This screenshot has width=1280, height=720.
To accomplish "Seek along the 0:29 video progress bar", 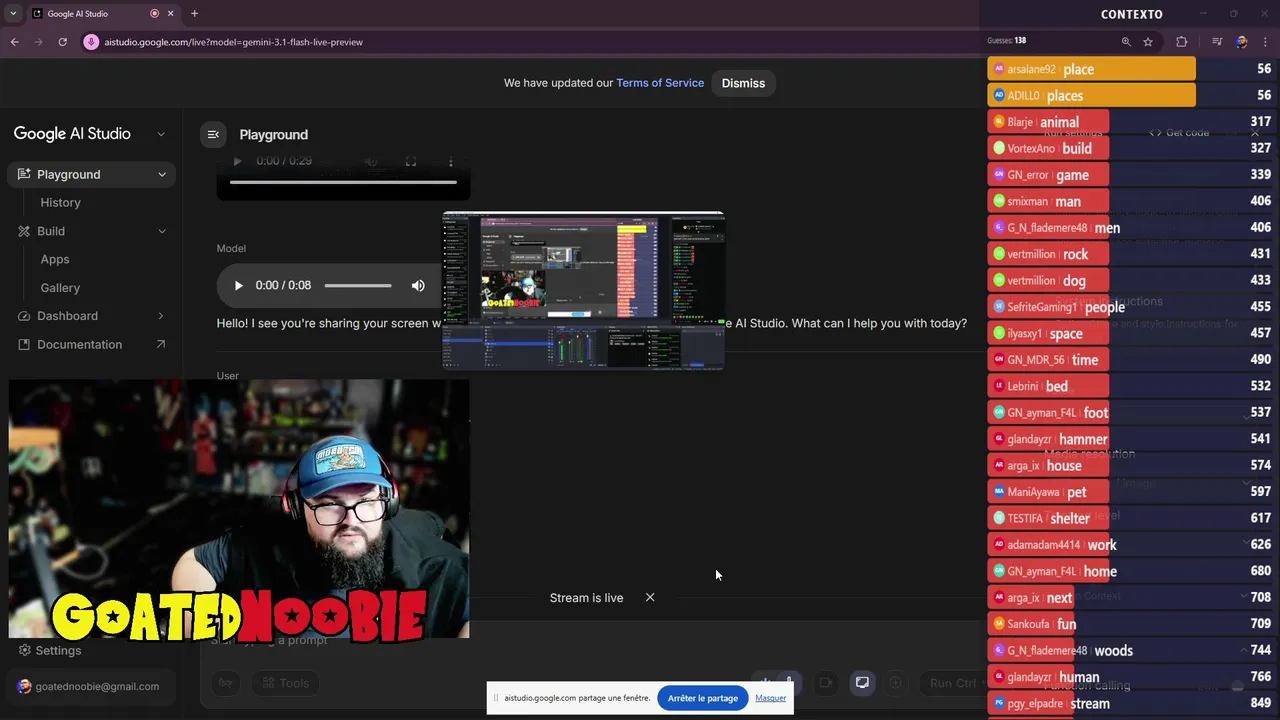I will [343, 182].
